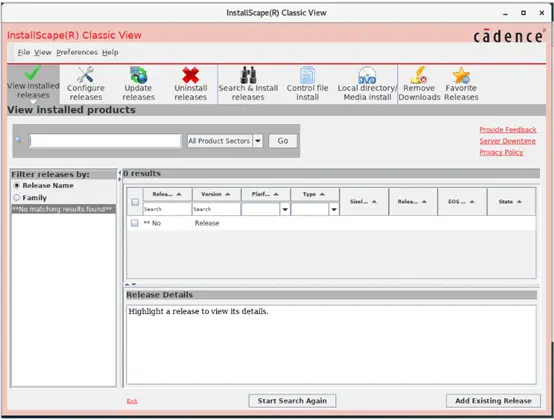Open Privacy Policy link
This screenshot has width=554, height=420.
tap(501, 152)
